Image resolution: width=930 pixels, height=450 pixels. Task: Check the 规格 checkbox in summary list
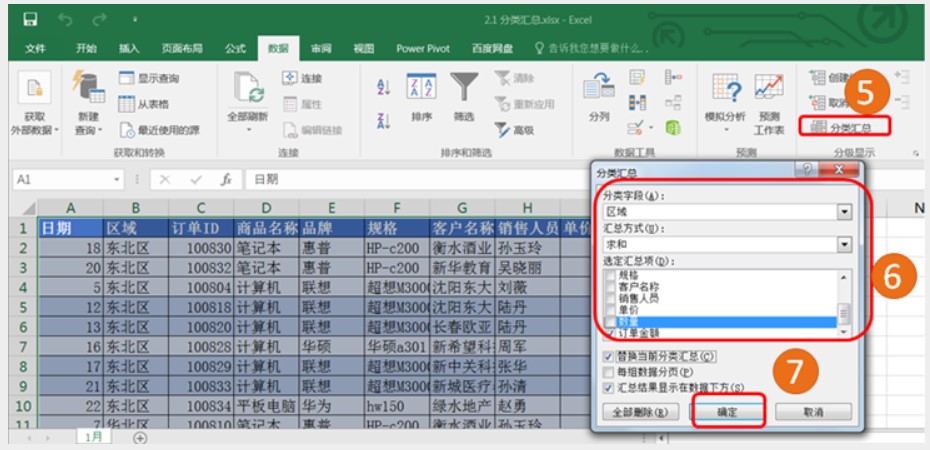[610, 275]
